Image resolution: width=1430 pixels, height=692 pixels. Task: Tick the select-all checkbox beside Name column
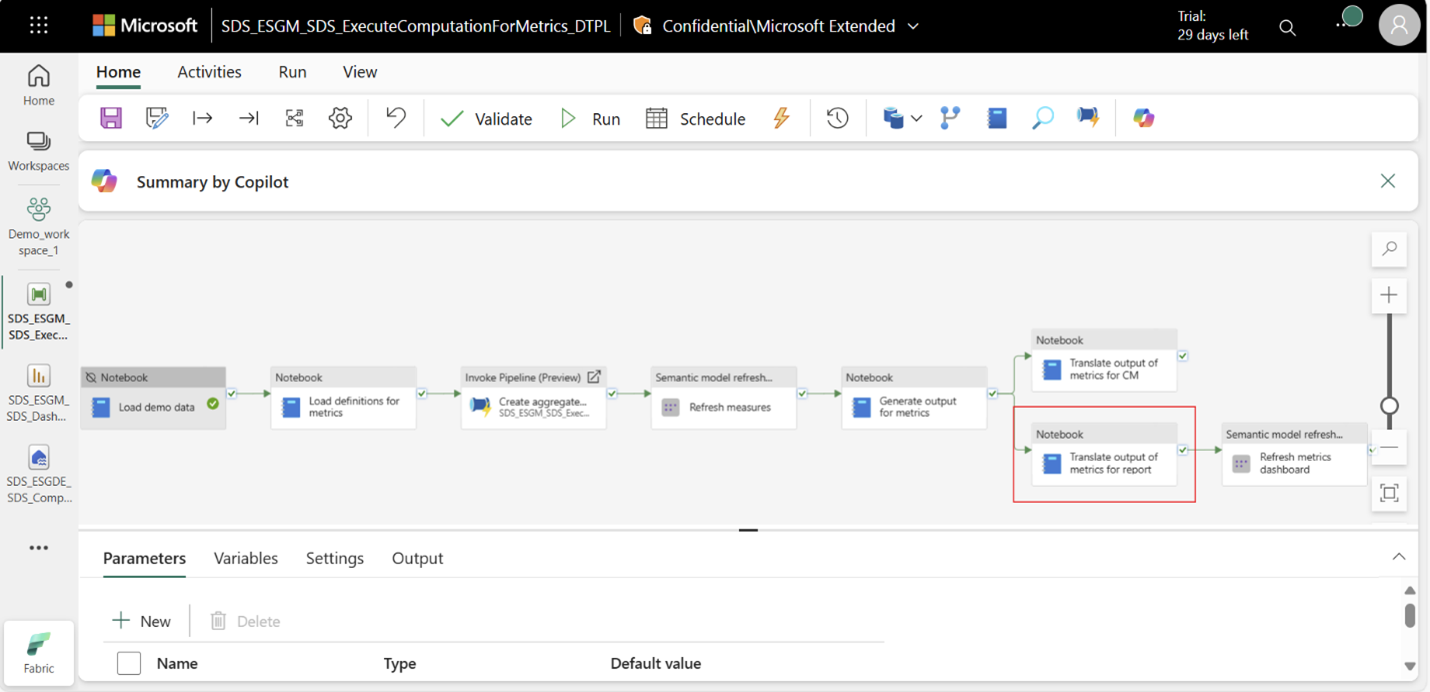point(129,663)
